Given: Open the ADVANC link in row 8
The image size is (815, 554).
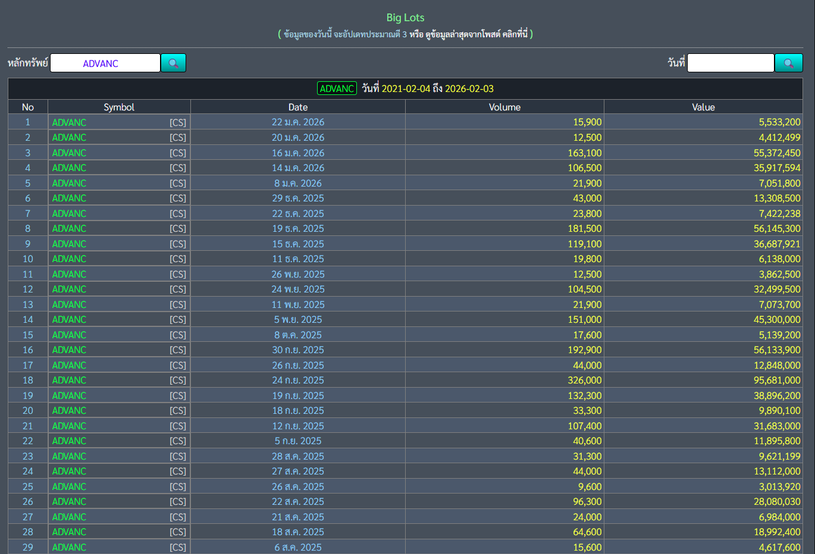Looking at the screenshot, I should coord(70,229).
